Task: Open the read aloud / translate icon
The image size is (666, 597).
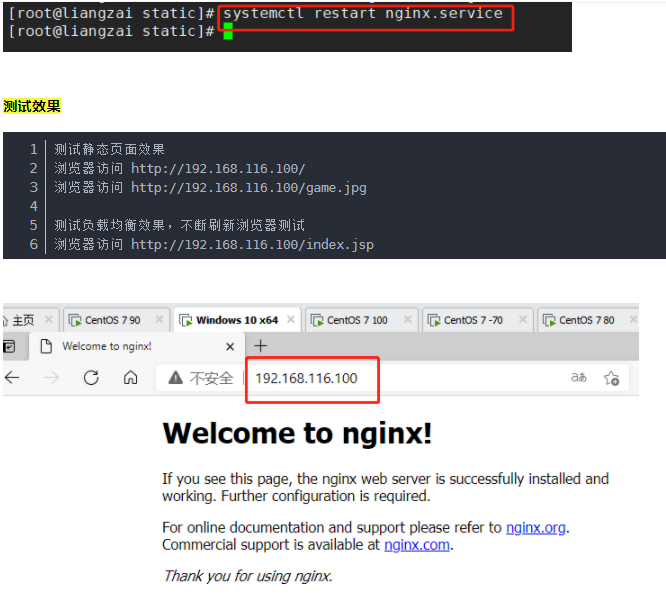Action: (579, 377)
